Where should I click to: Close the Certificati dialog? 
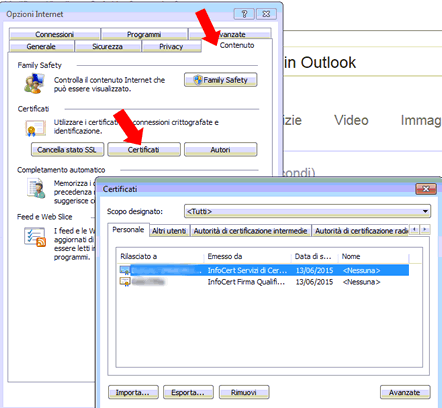(426, 189)
